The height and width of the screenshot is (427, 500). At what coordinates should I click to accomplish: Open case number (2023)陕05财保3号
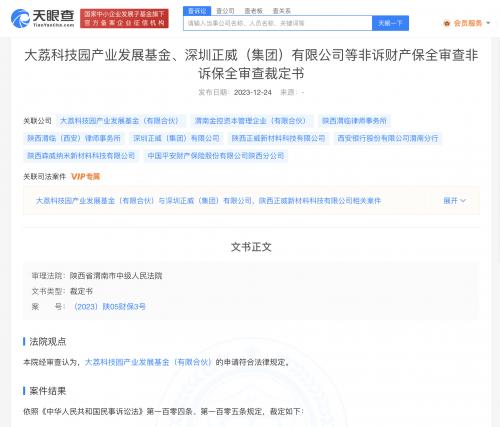[110, 307]
